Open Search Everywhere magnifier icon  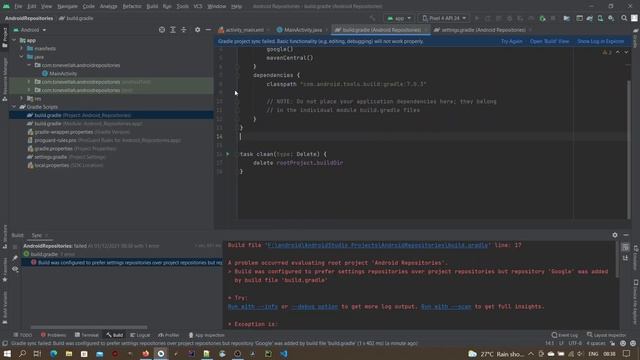coord(624,18)
